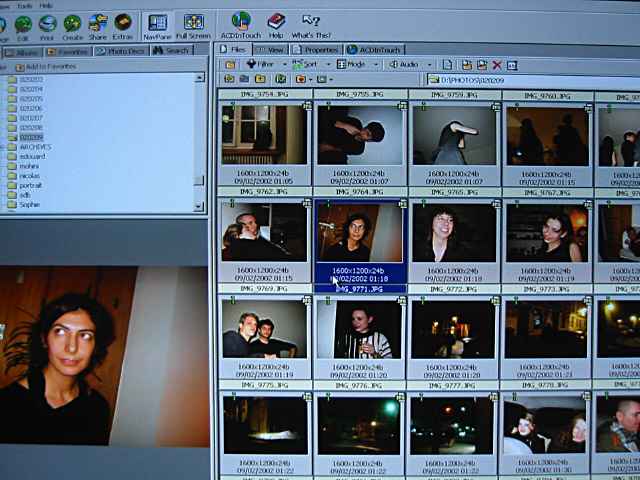Expand the photo disc dropdown arrow
Screen dimensions: 640x480
pos(331,80)
